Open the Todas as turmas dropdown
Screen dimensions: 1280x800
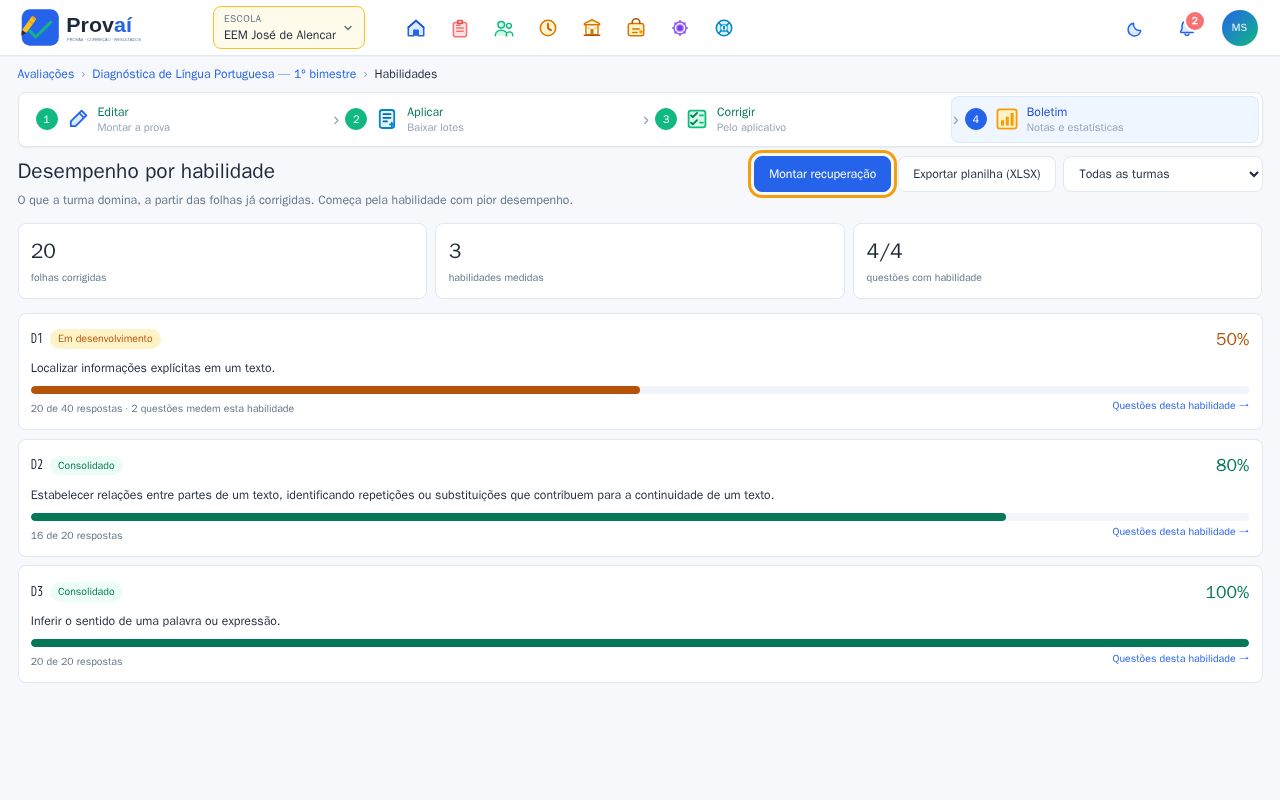[x=1162, y=174]
